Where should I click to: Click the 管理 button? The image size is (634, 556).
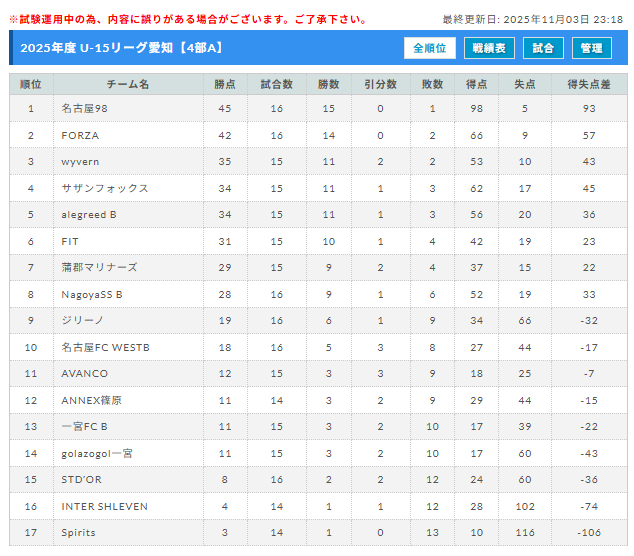point(591,48)
